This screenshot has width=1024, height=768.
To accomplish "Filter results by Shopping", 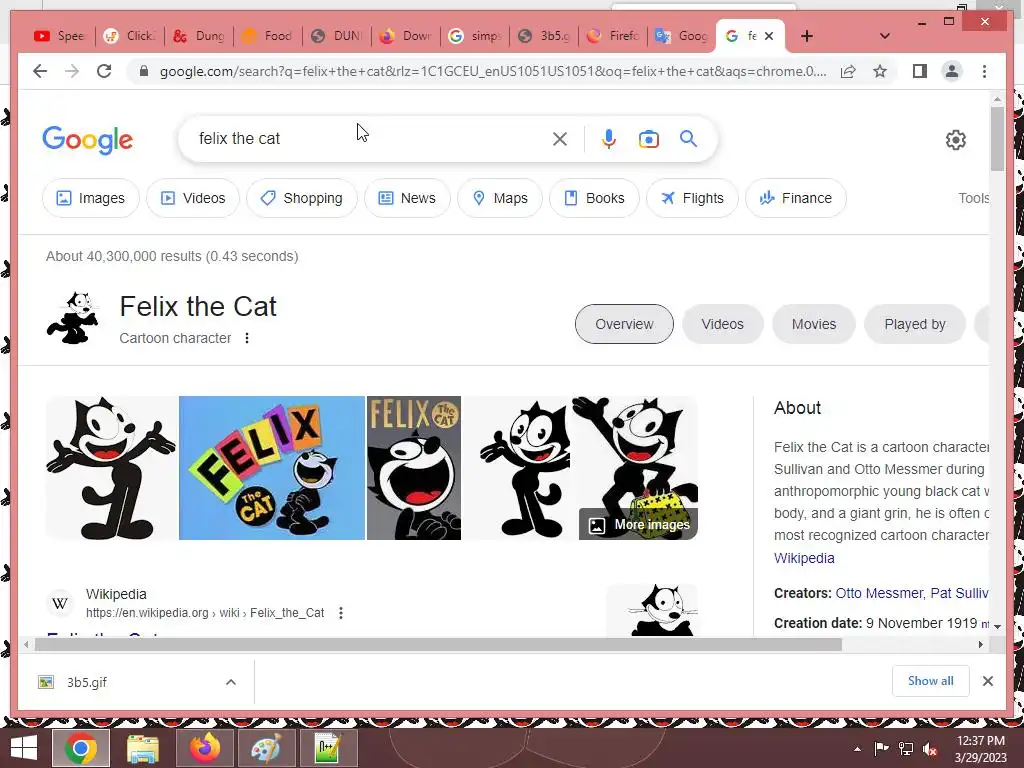I will [302, 198].
